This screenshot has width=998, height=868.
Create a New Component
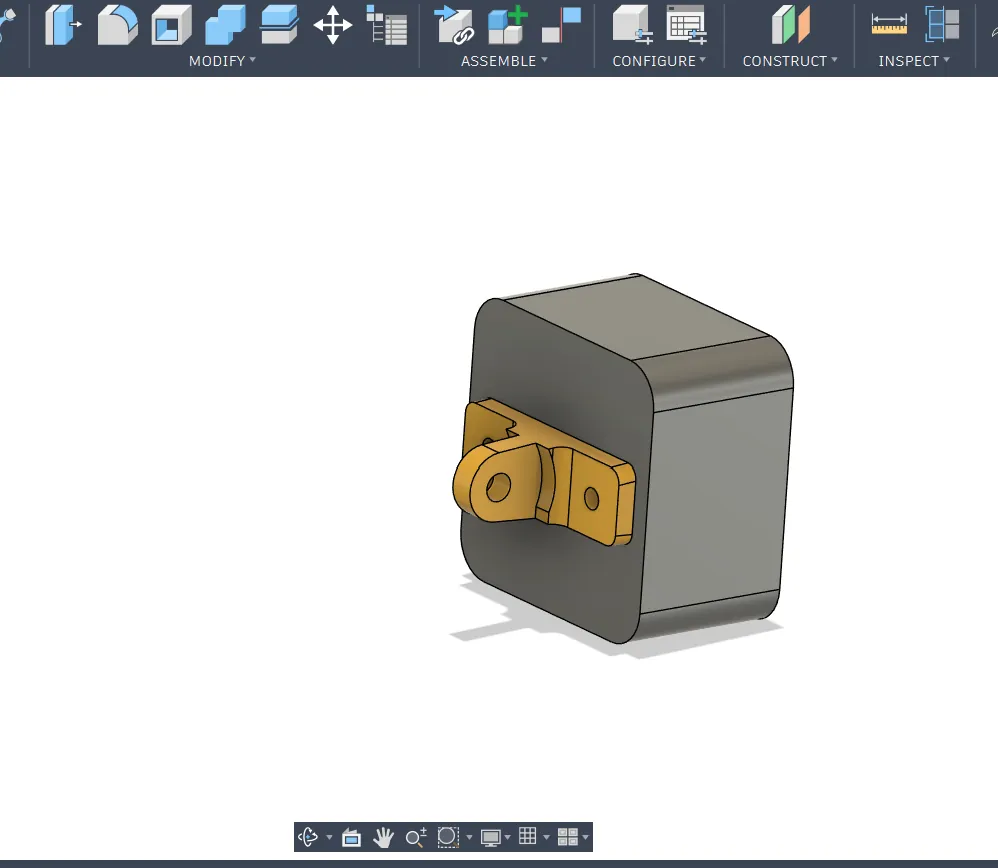point(507,25)
